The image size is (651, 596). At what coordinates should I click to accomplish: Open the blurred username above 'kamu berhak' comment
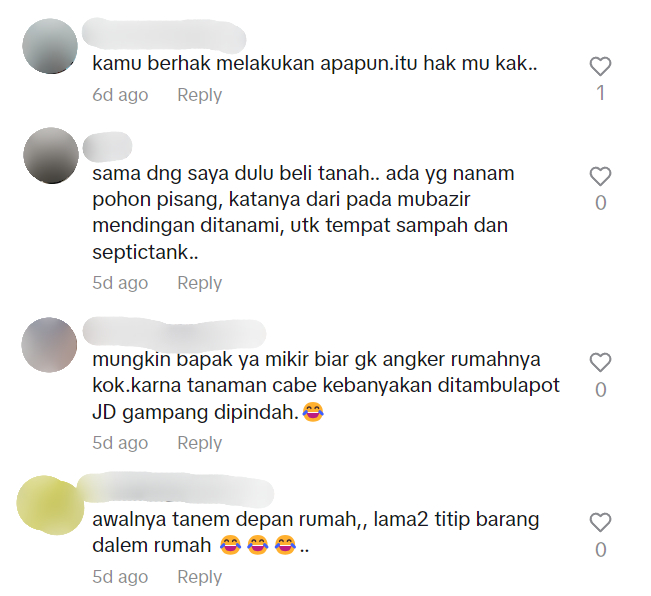click(164, 35)
